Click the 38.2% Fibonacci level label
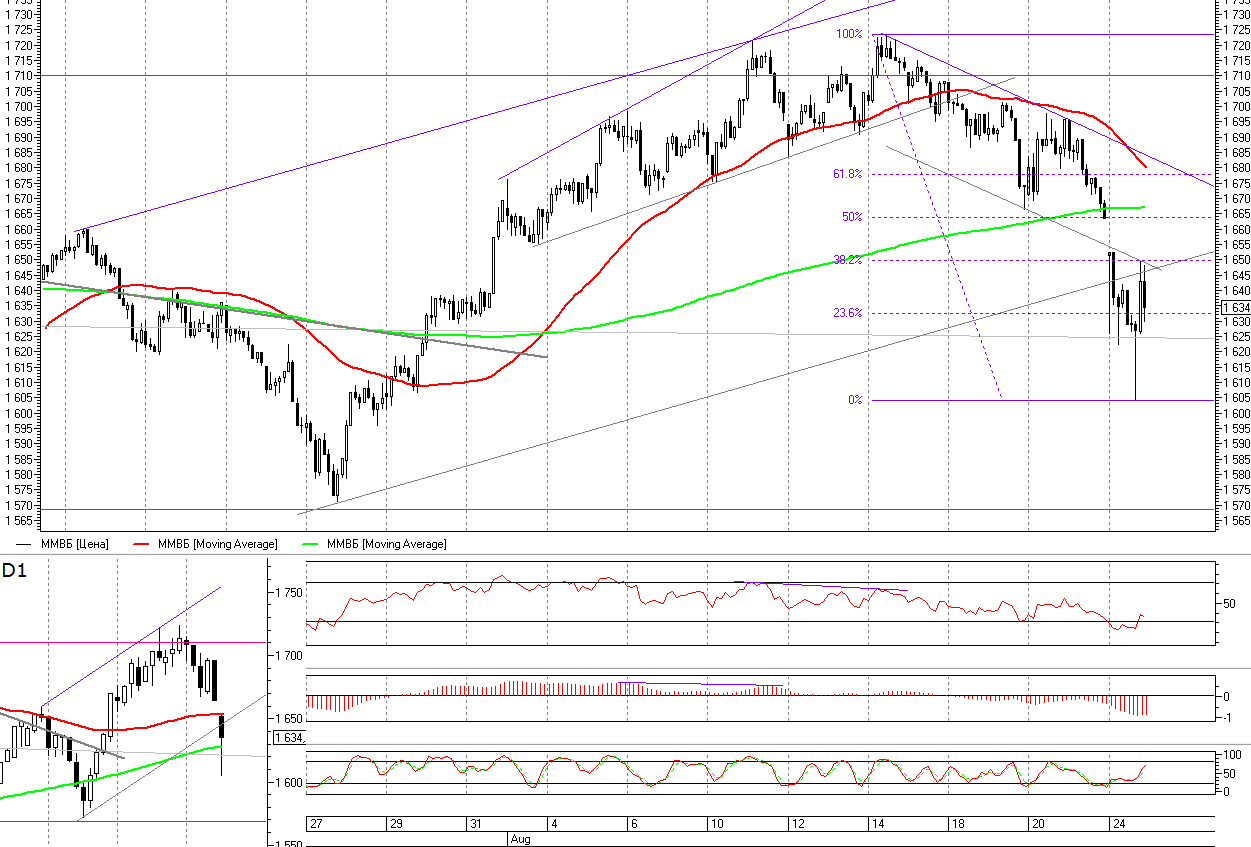Screen dimensions: 1251x847 click(x=847, y=260)
